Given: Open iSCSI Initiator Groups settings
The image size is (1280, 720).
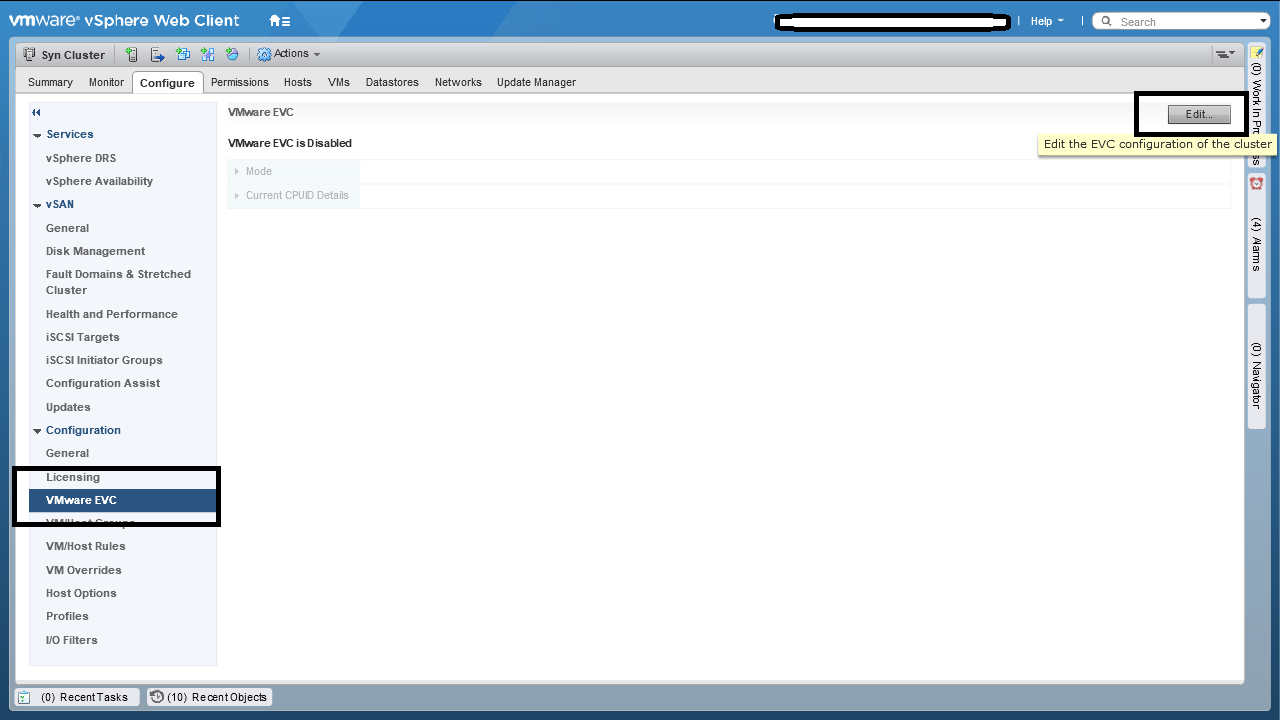Looking at the screenshot, I should pos(104,360).
